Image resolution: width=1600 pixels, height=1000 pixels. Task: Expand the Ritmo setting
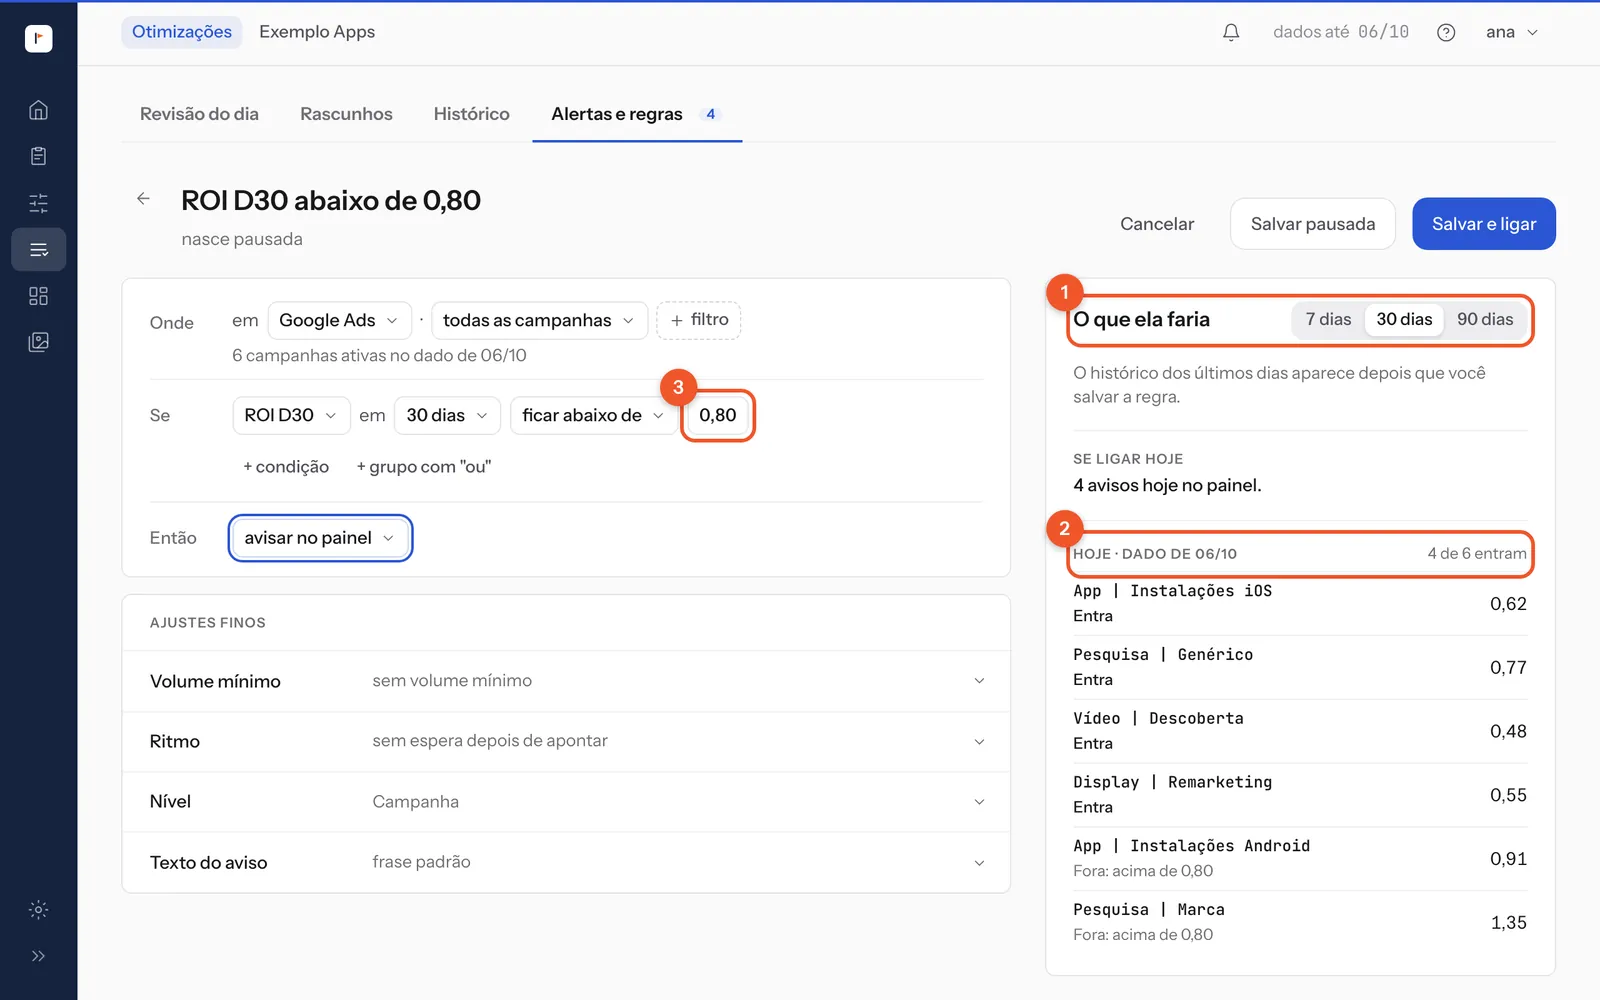pos(566,742)
